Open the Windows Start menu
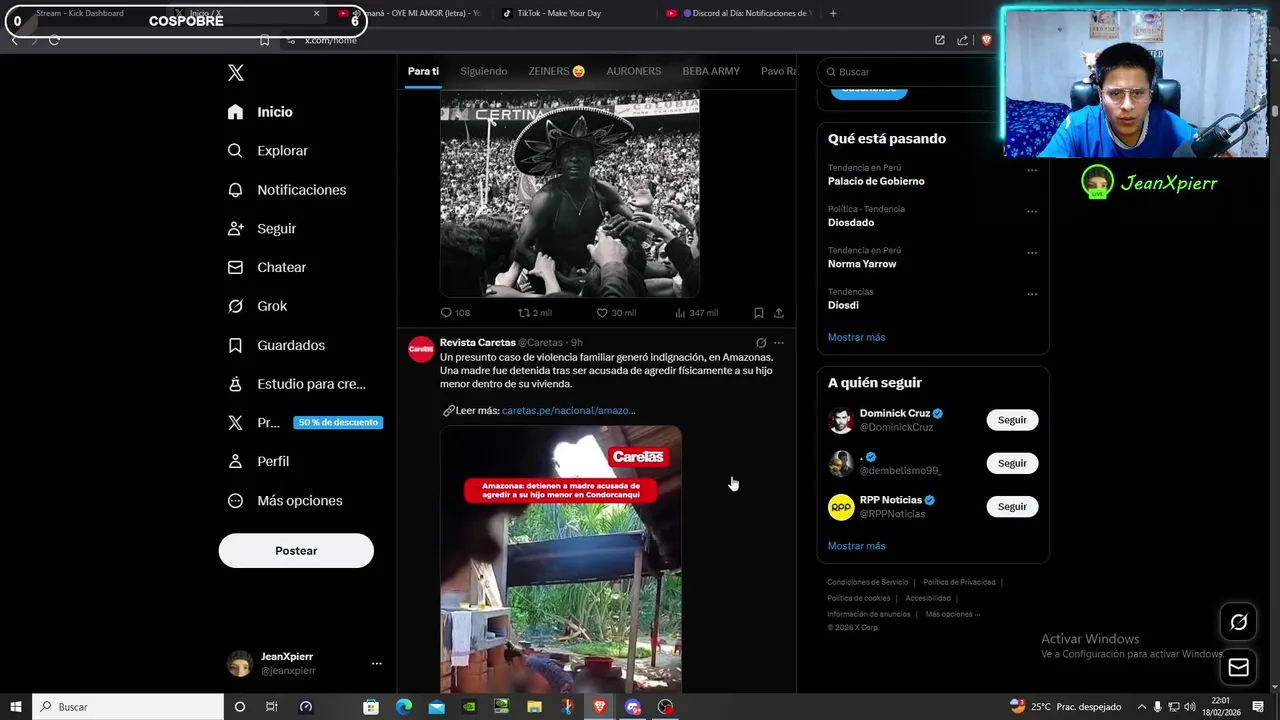1280x720 pixels. (16, 707)
